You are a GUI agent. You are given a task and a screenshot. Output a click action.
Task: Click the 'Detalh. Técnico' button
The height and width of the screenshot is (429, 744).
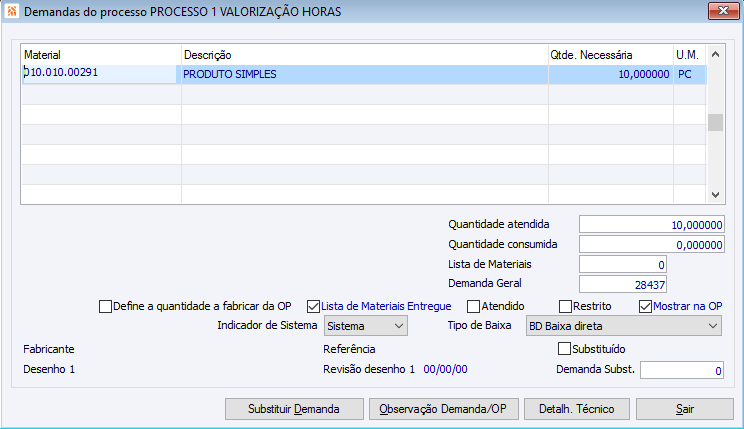click(577, 409)
